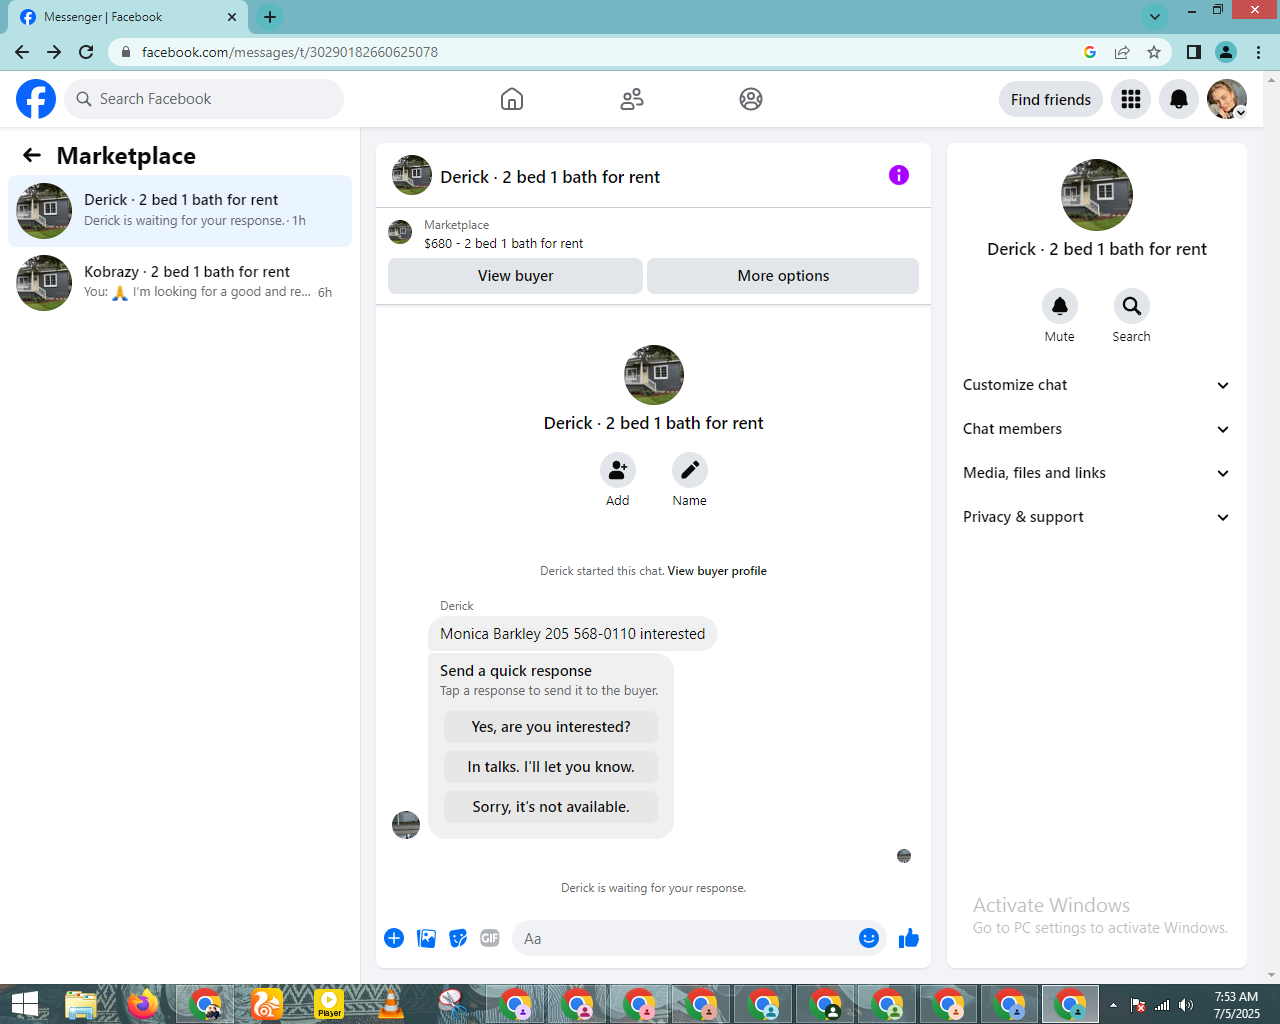Viewport: 1280px width, 1024px height.
Task: Click the Search Facebook field
Action: click(x=204, y=99)
